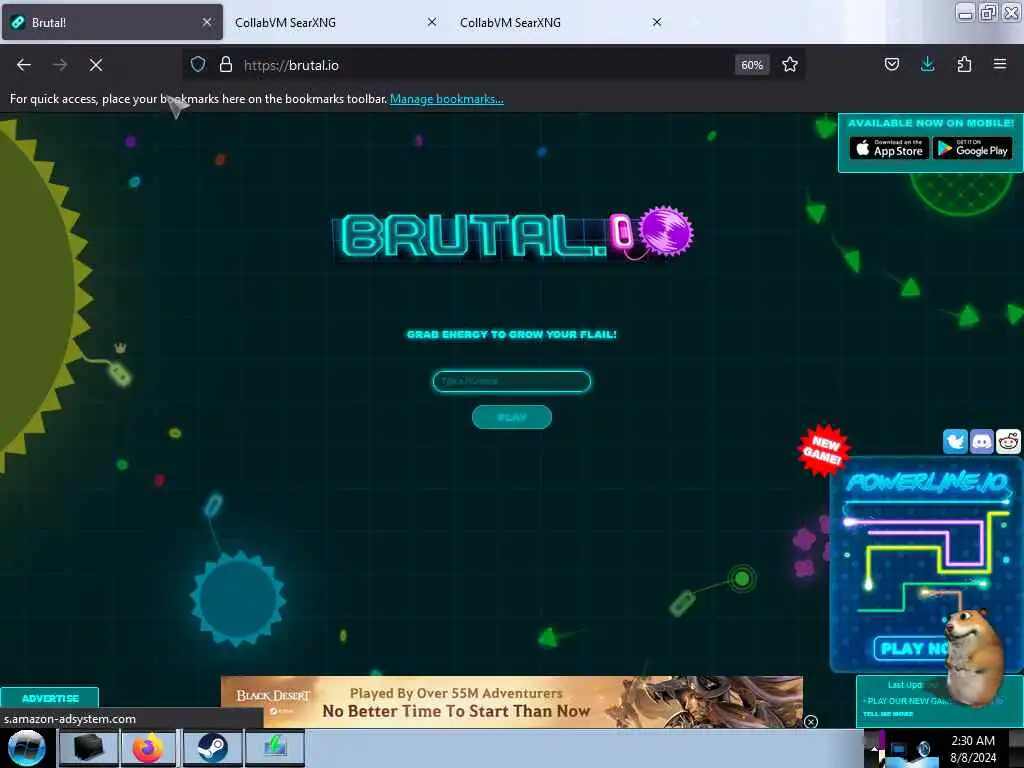Screen dimensions: 1024x768
Task: Click the App Store download badge
Action: click(889, 148)
